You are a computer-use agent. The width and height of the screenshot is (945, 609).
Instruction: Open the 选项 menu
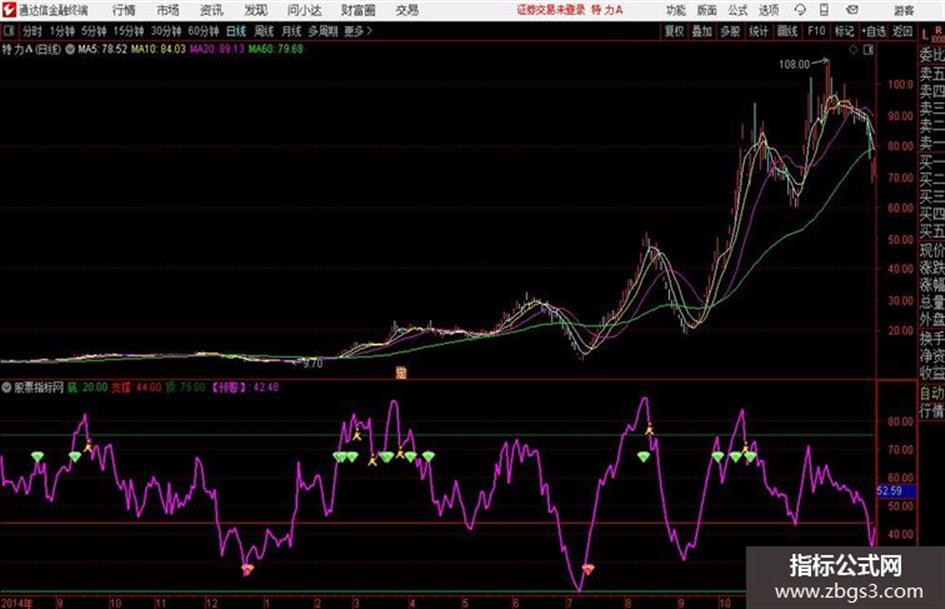click(x=768, y=10)
